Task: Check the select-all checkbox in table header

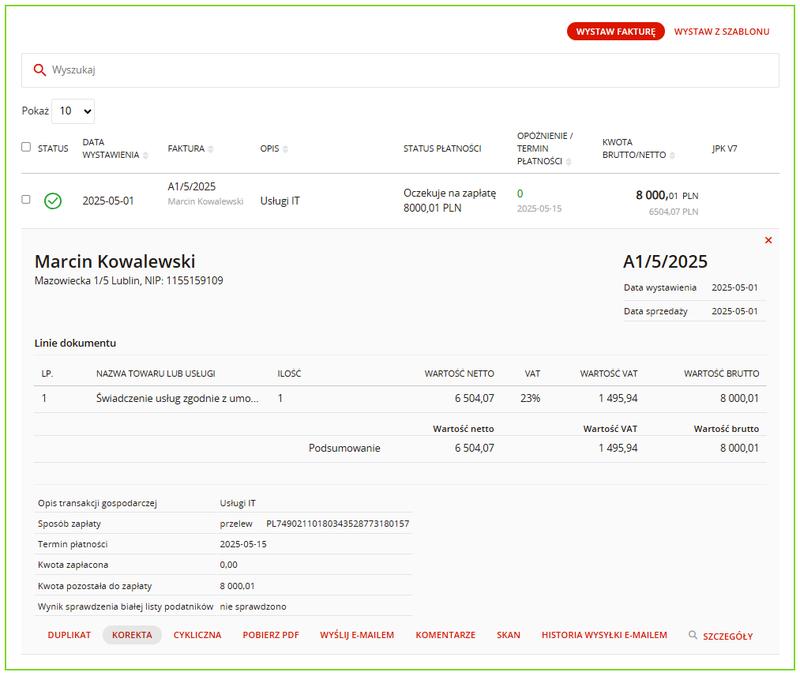Action: click(x=26, y=146)
